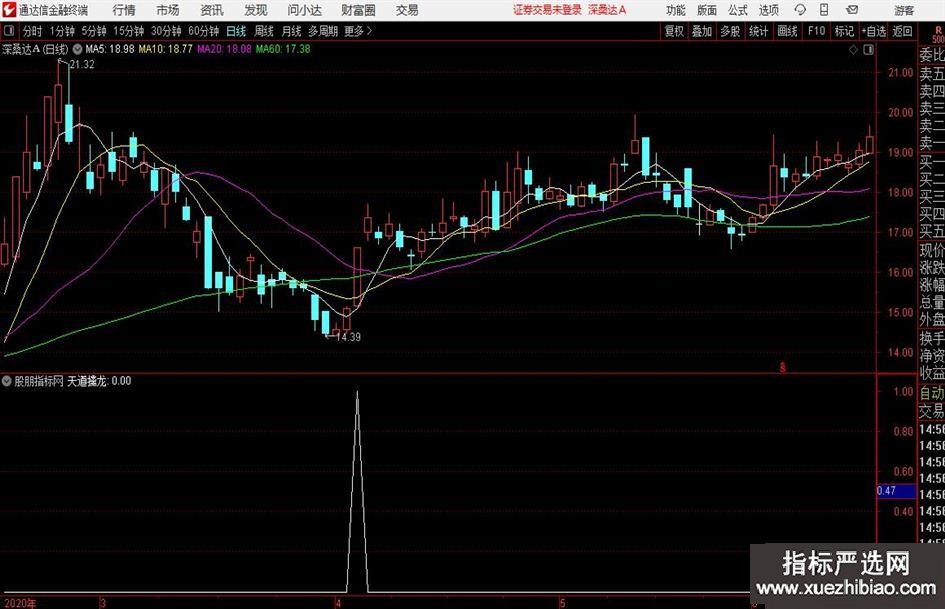Click the signal spike peak in indicator pane
The width and height of the screenshot is (945, 609).
[x=357, y=393]
